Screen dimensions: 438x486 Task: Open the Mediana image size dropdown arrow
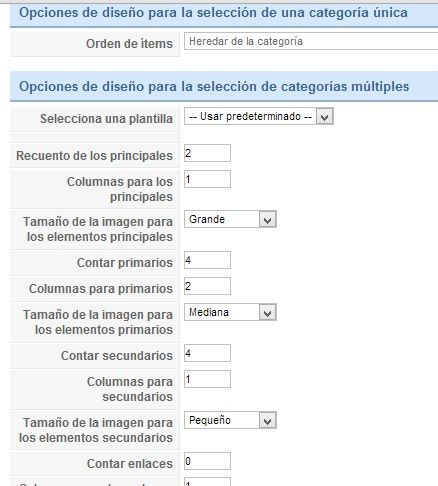coord(268,312)
